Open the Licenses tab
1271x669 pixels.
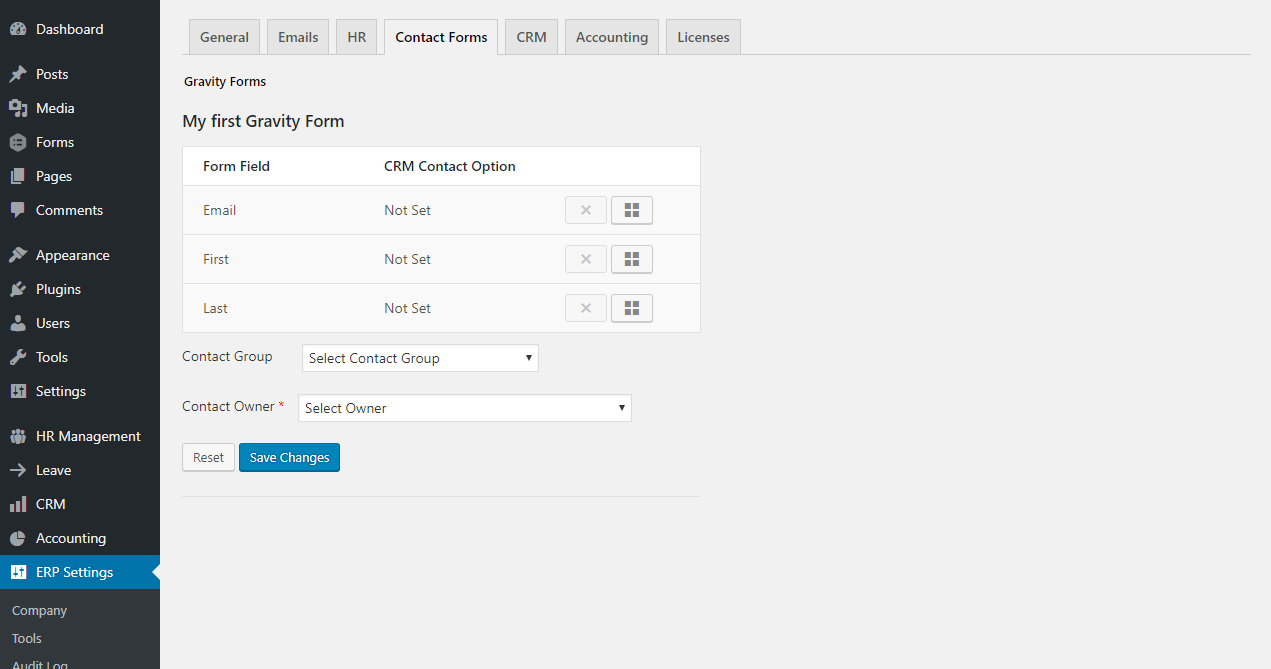pyautogui.click(x=703, y=37)
